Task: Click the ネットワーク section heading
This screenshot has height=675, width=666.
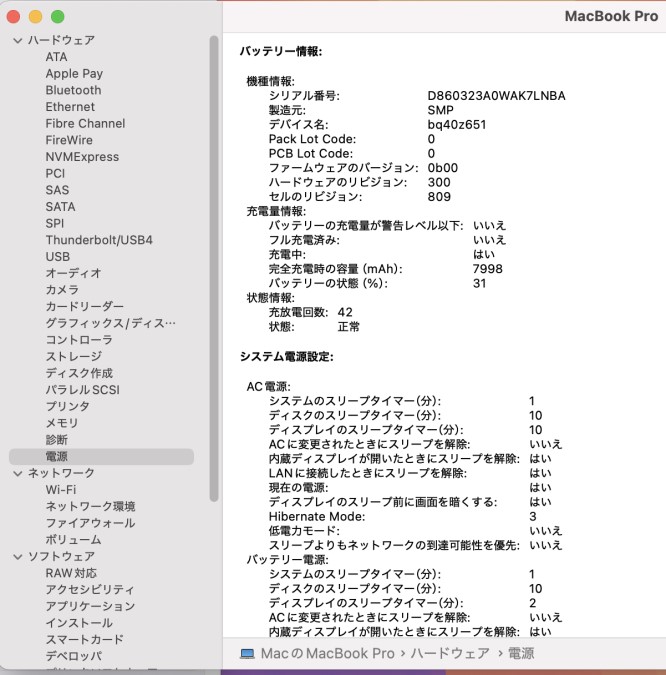Action: (x=62, y=474)
